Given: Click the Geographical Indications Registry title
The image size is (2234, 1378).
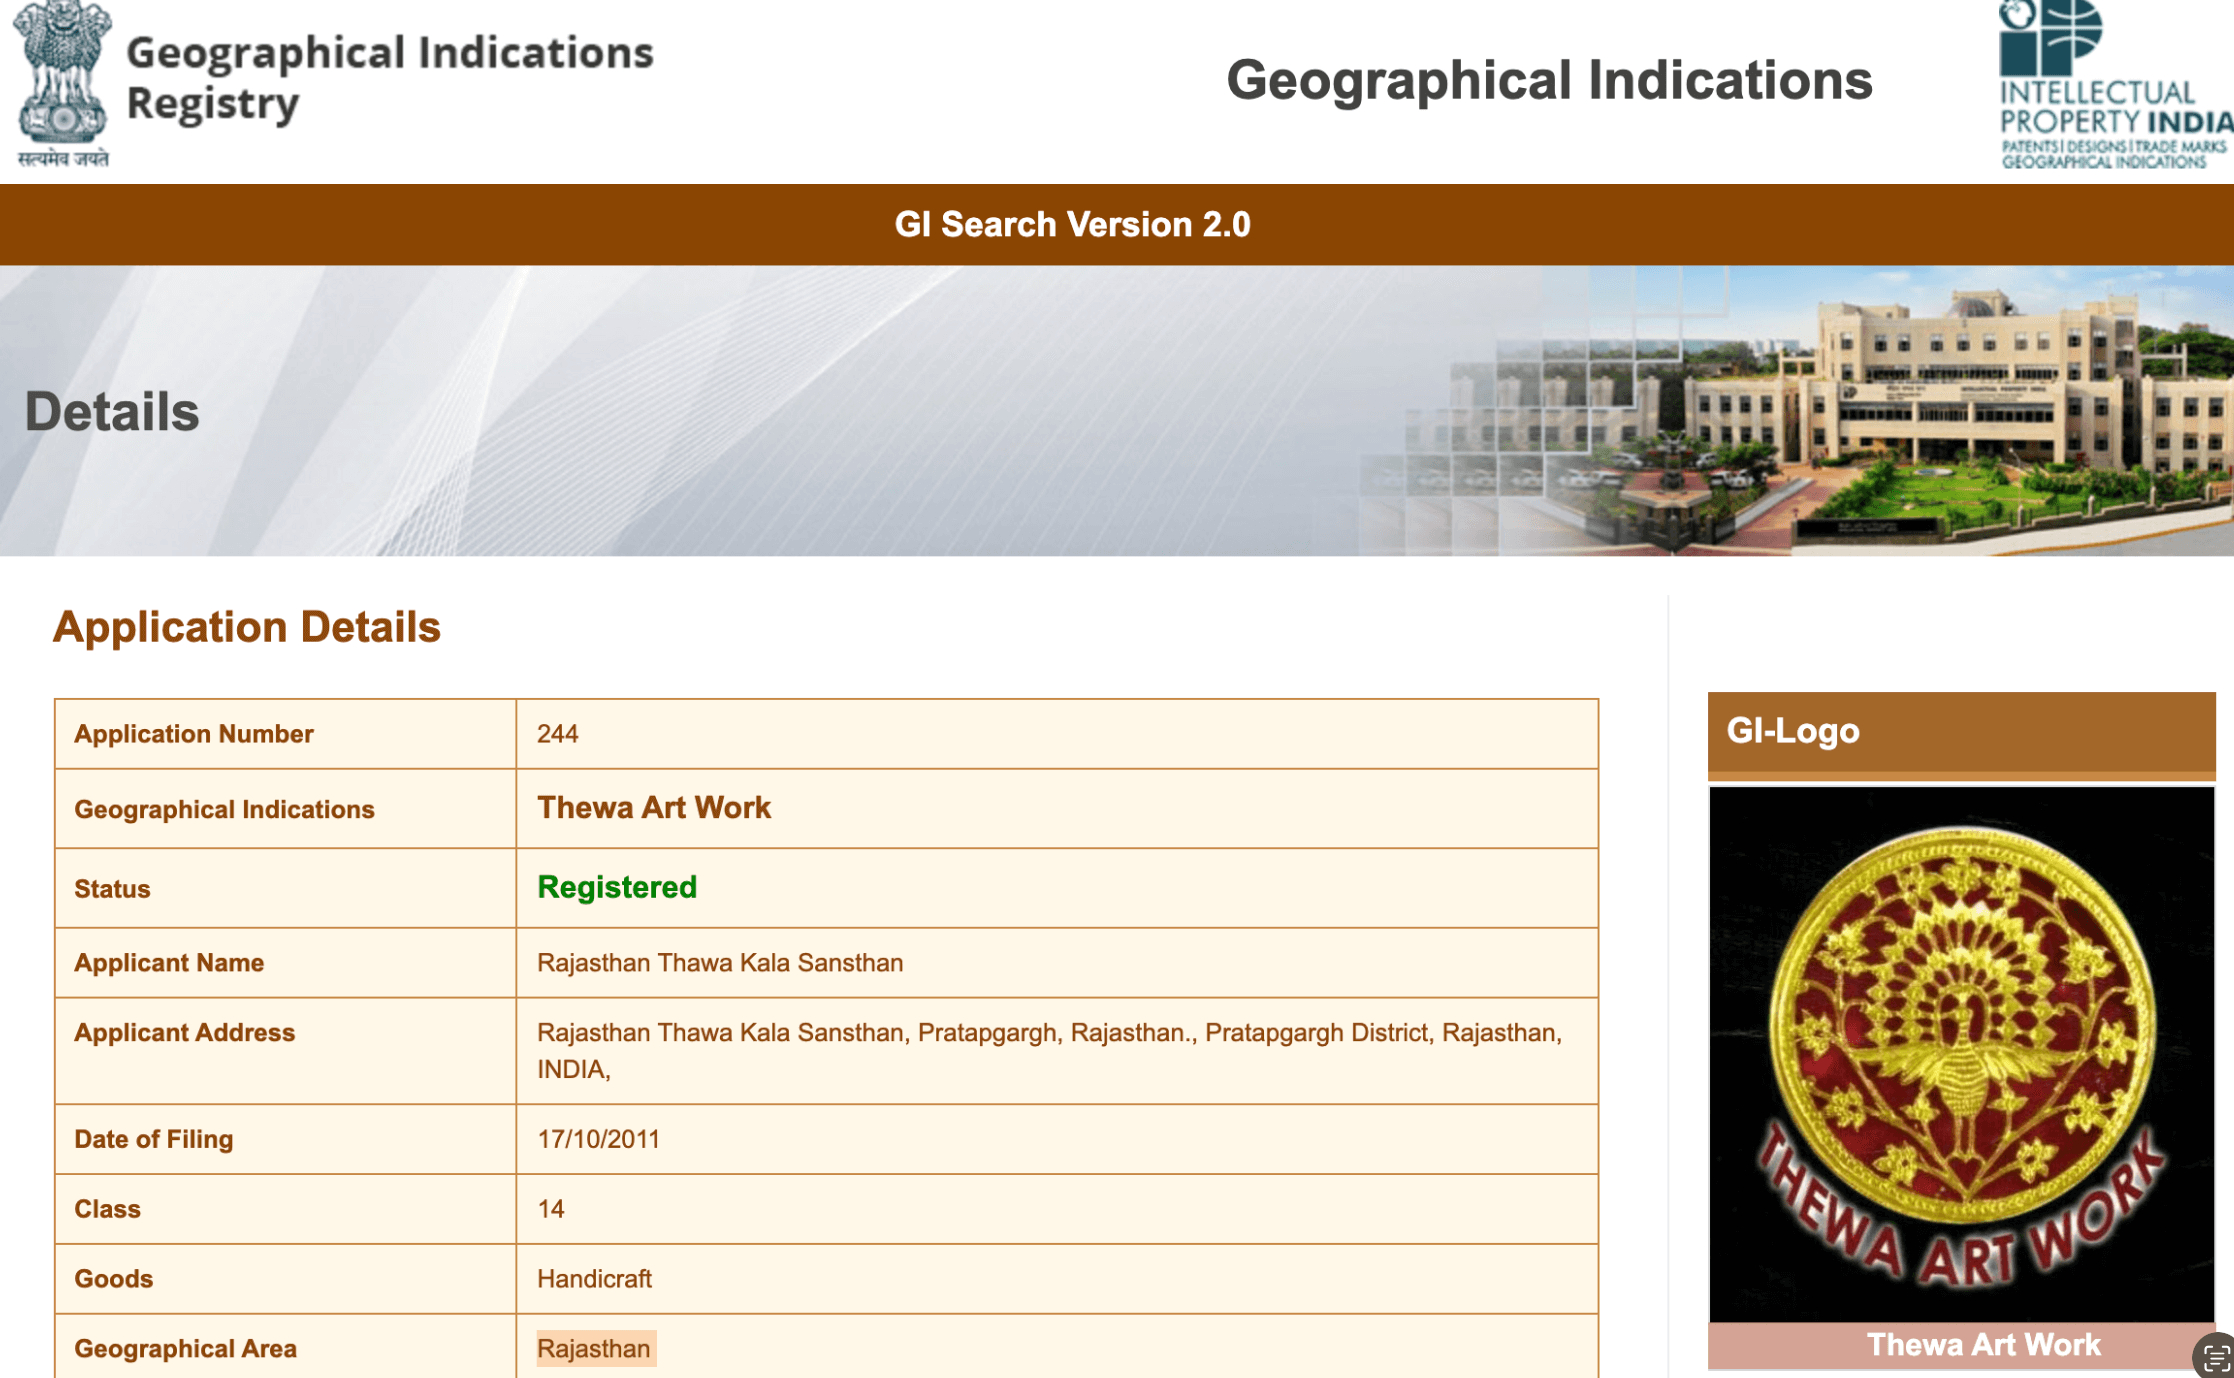Looking at the screenshot, I should click(389, 78).
